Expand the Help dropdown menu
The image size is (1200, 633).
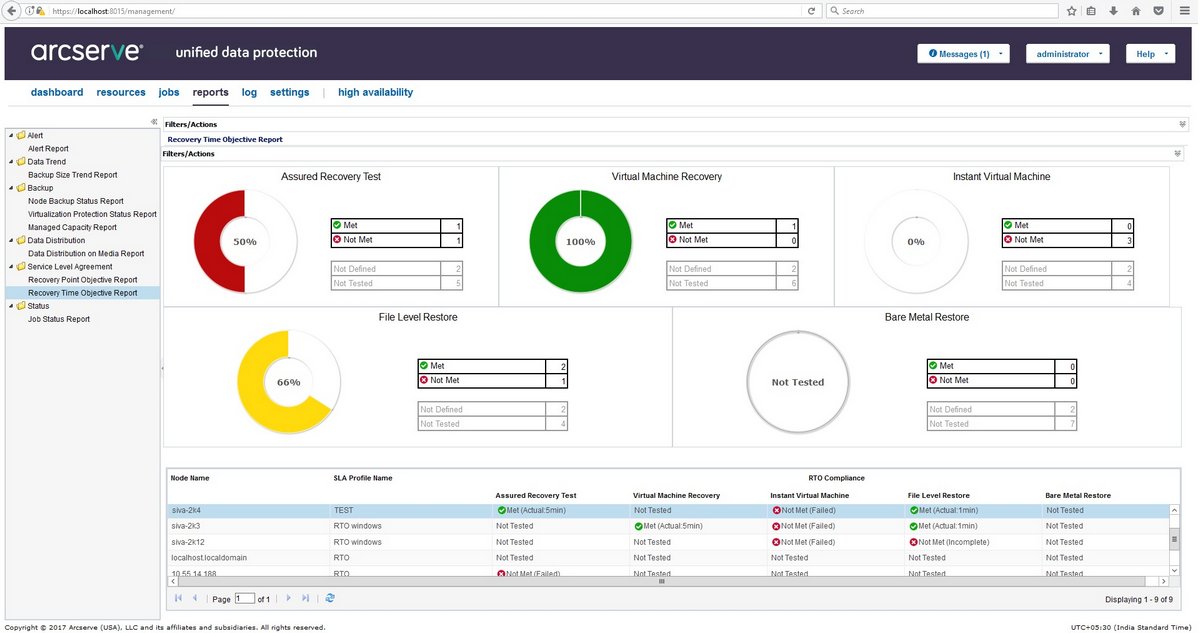tap(1150, 54)
